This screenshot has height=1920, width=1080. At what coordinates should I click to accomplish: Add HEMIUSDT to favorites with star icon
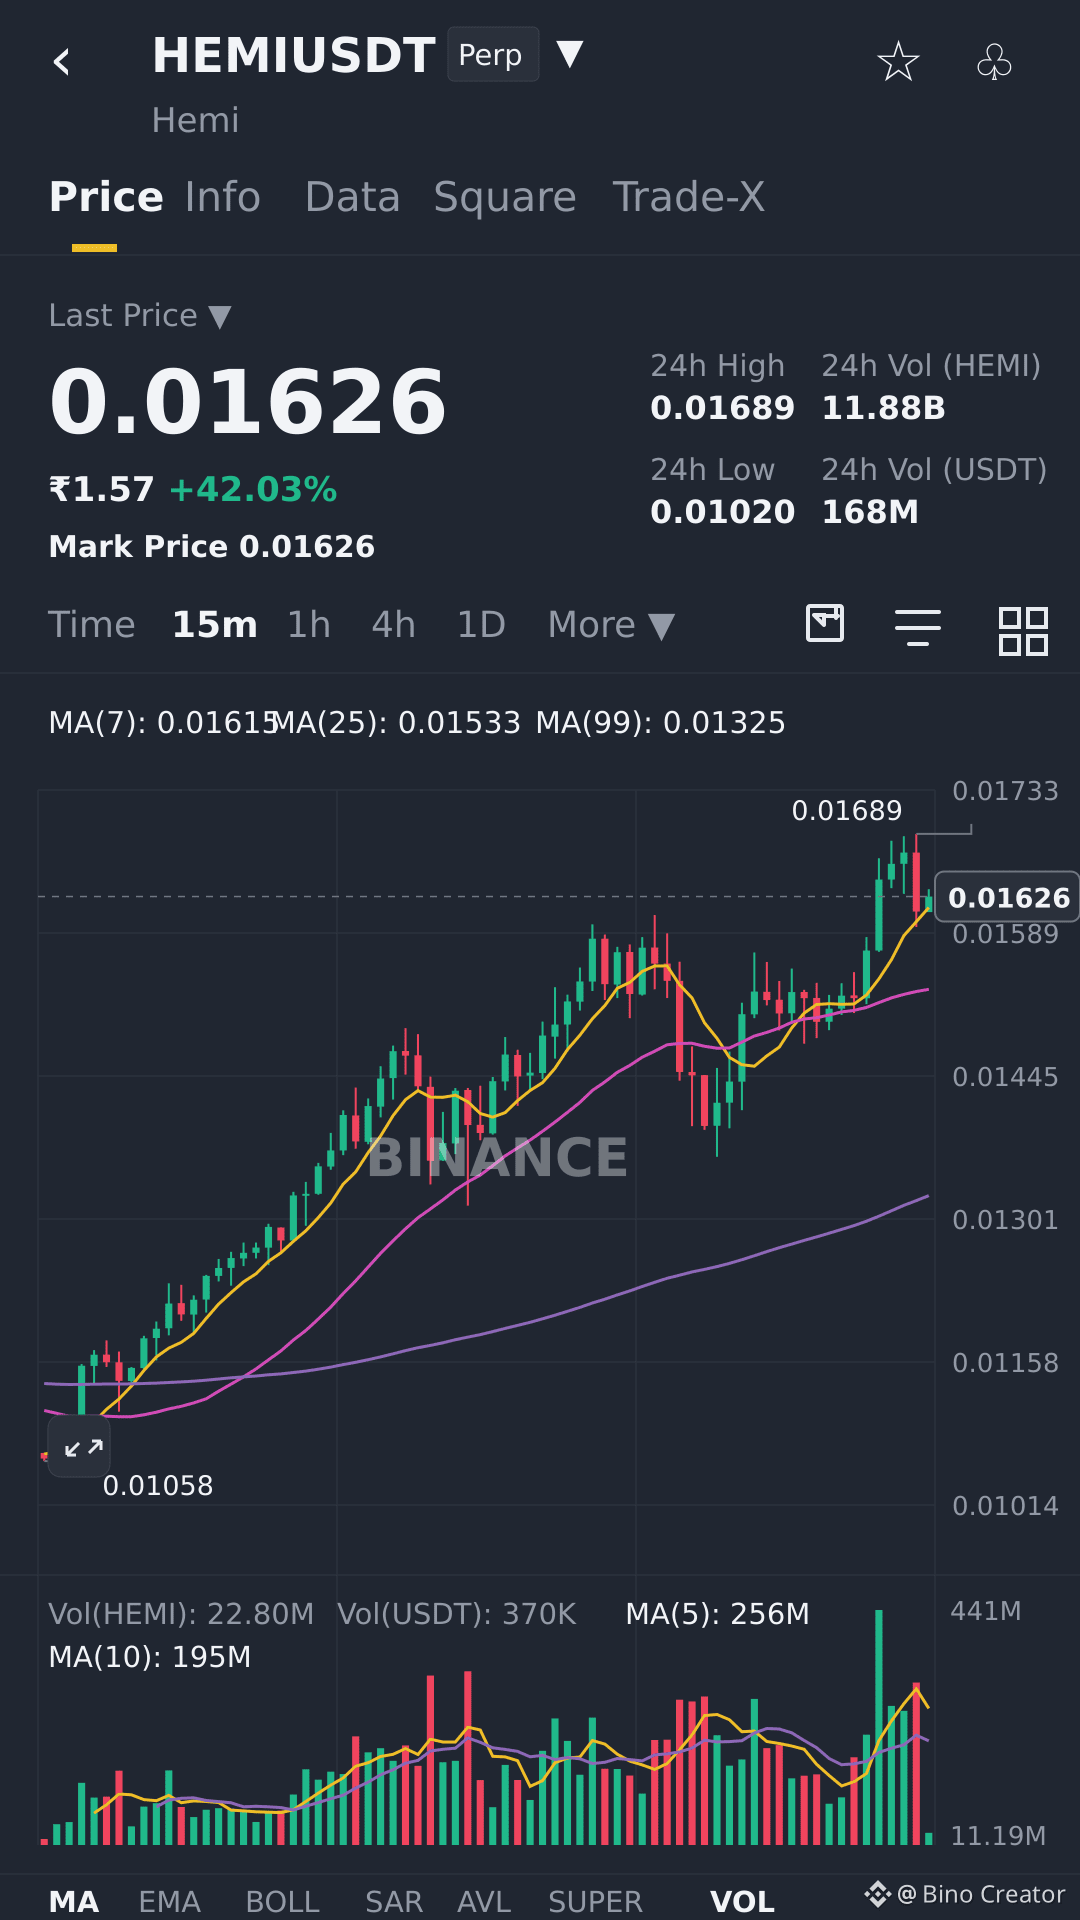(898, 62)
